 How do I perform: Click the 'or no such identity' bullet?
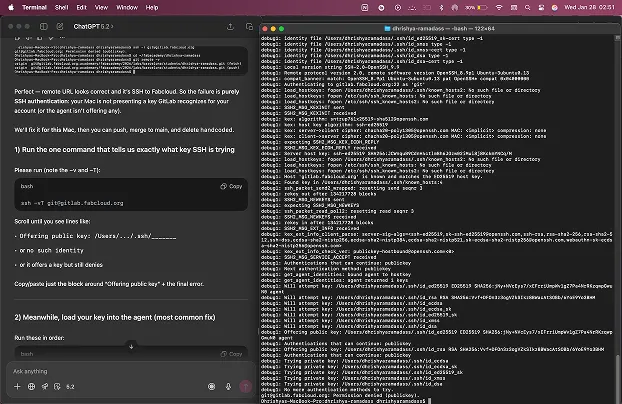coord(52,251)
